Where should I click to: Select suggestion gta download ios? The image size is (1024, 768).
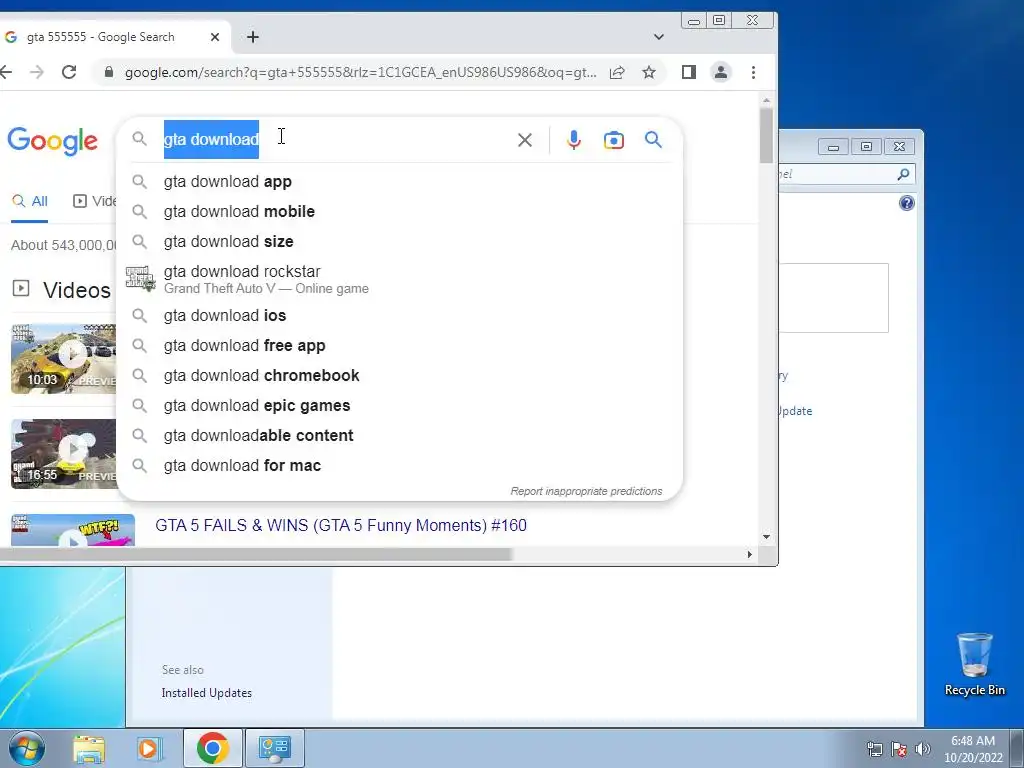point(399,315)
